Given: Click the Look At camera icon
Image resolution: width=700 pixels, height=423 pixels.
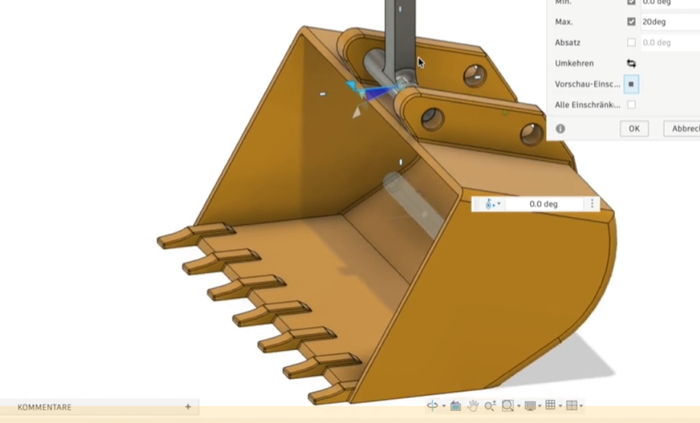Looking at the screenshot, I should (455, 406).
